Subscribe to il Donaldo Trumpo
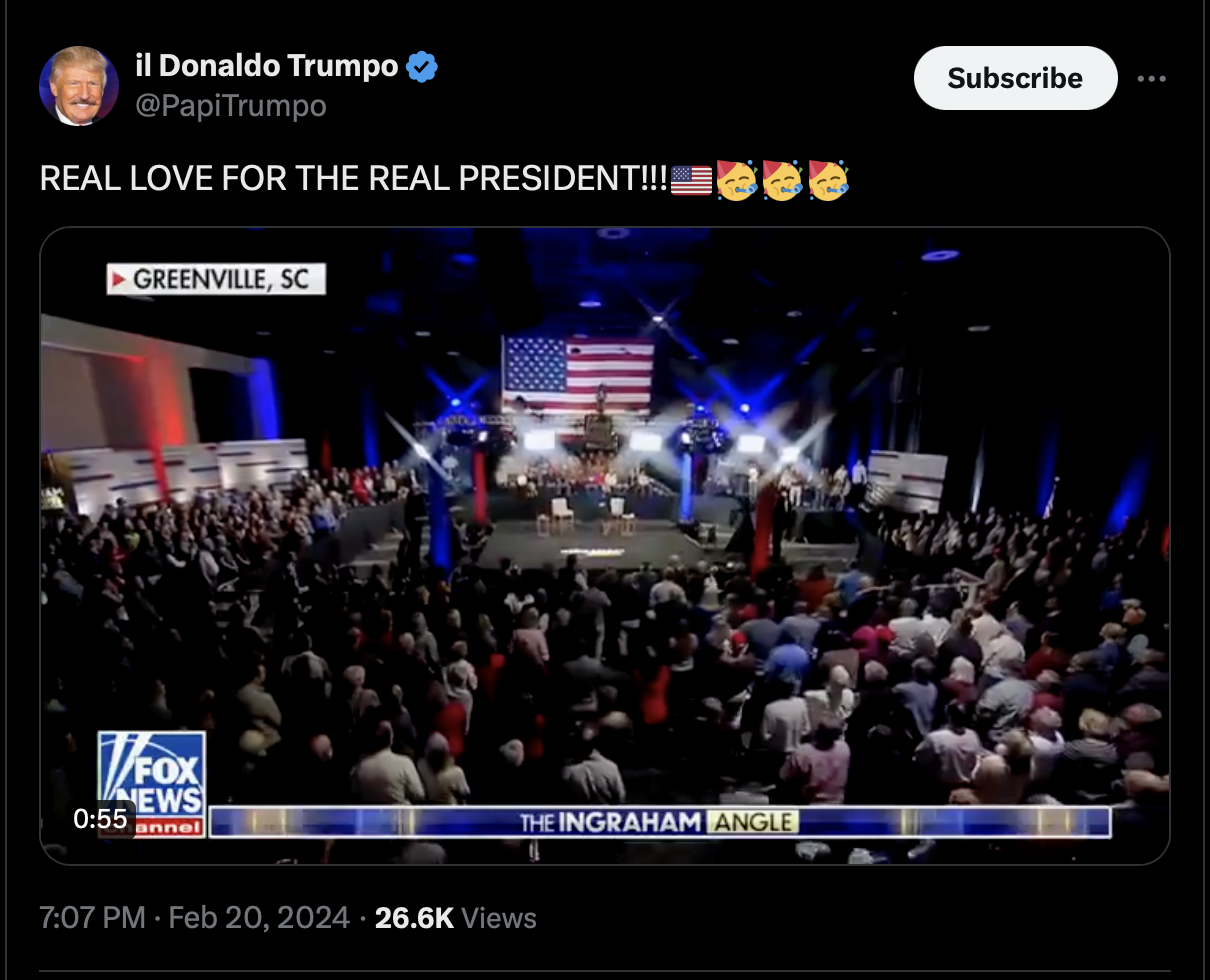 tap(1015, 78)
